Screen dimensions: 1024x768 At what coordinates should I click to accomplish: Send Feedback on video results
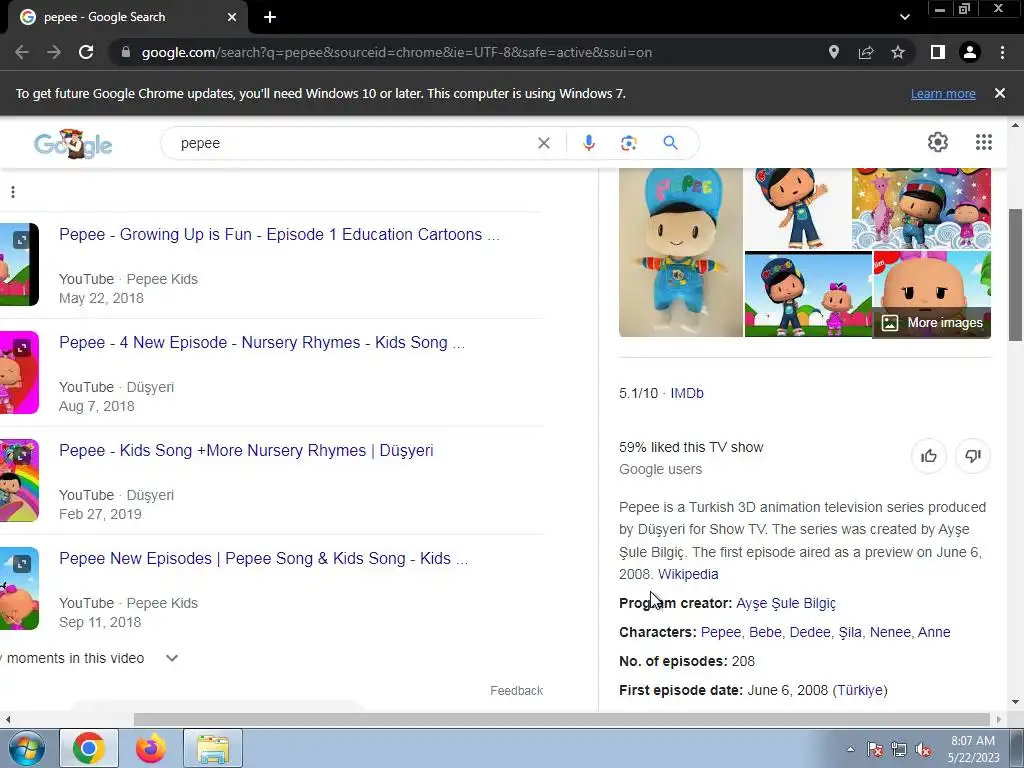click(517, 690)
